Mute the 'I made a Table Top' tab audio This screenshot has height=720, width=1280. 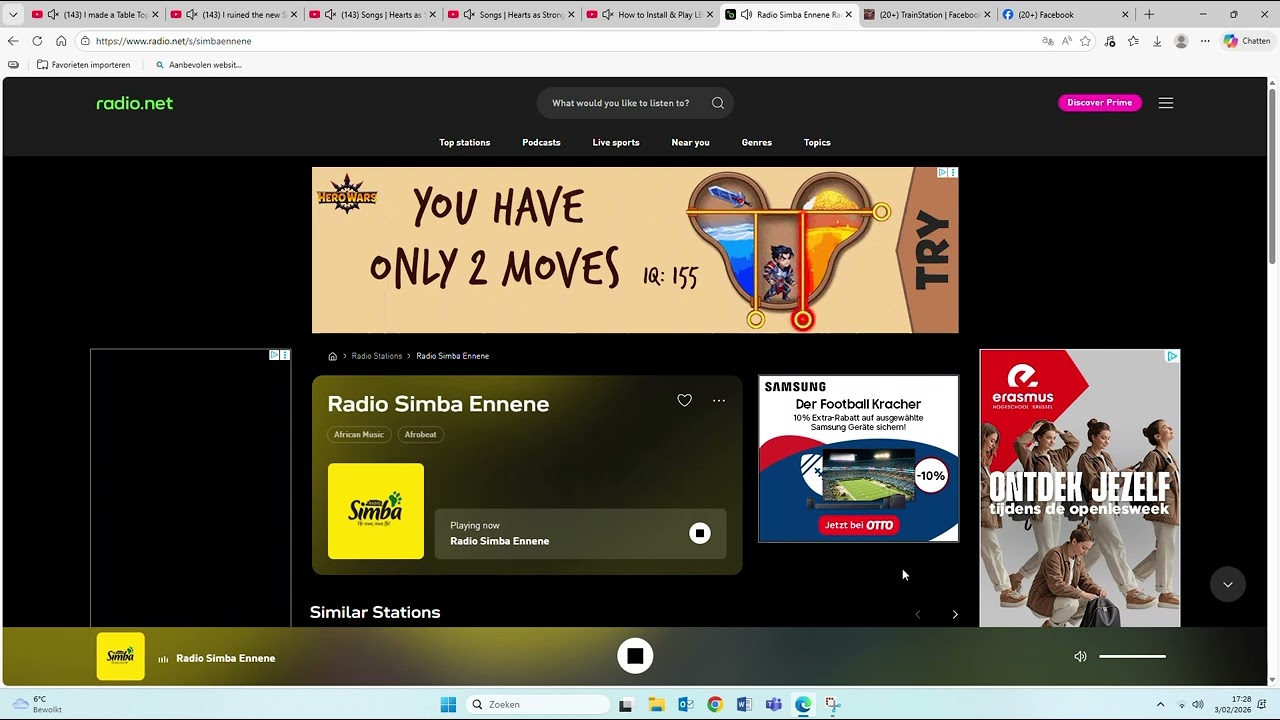(x=53, y=14)
